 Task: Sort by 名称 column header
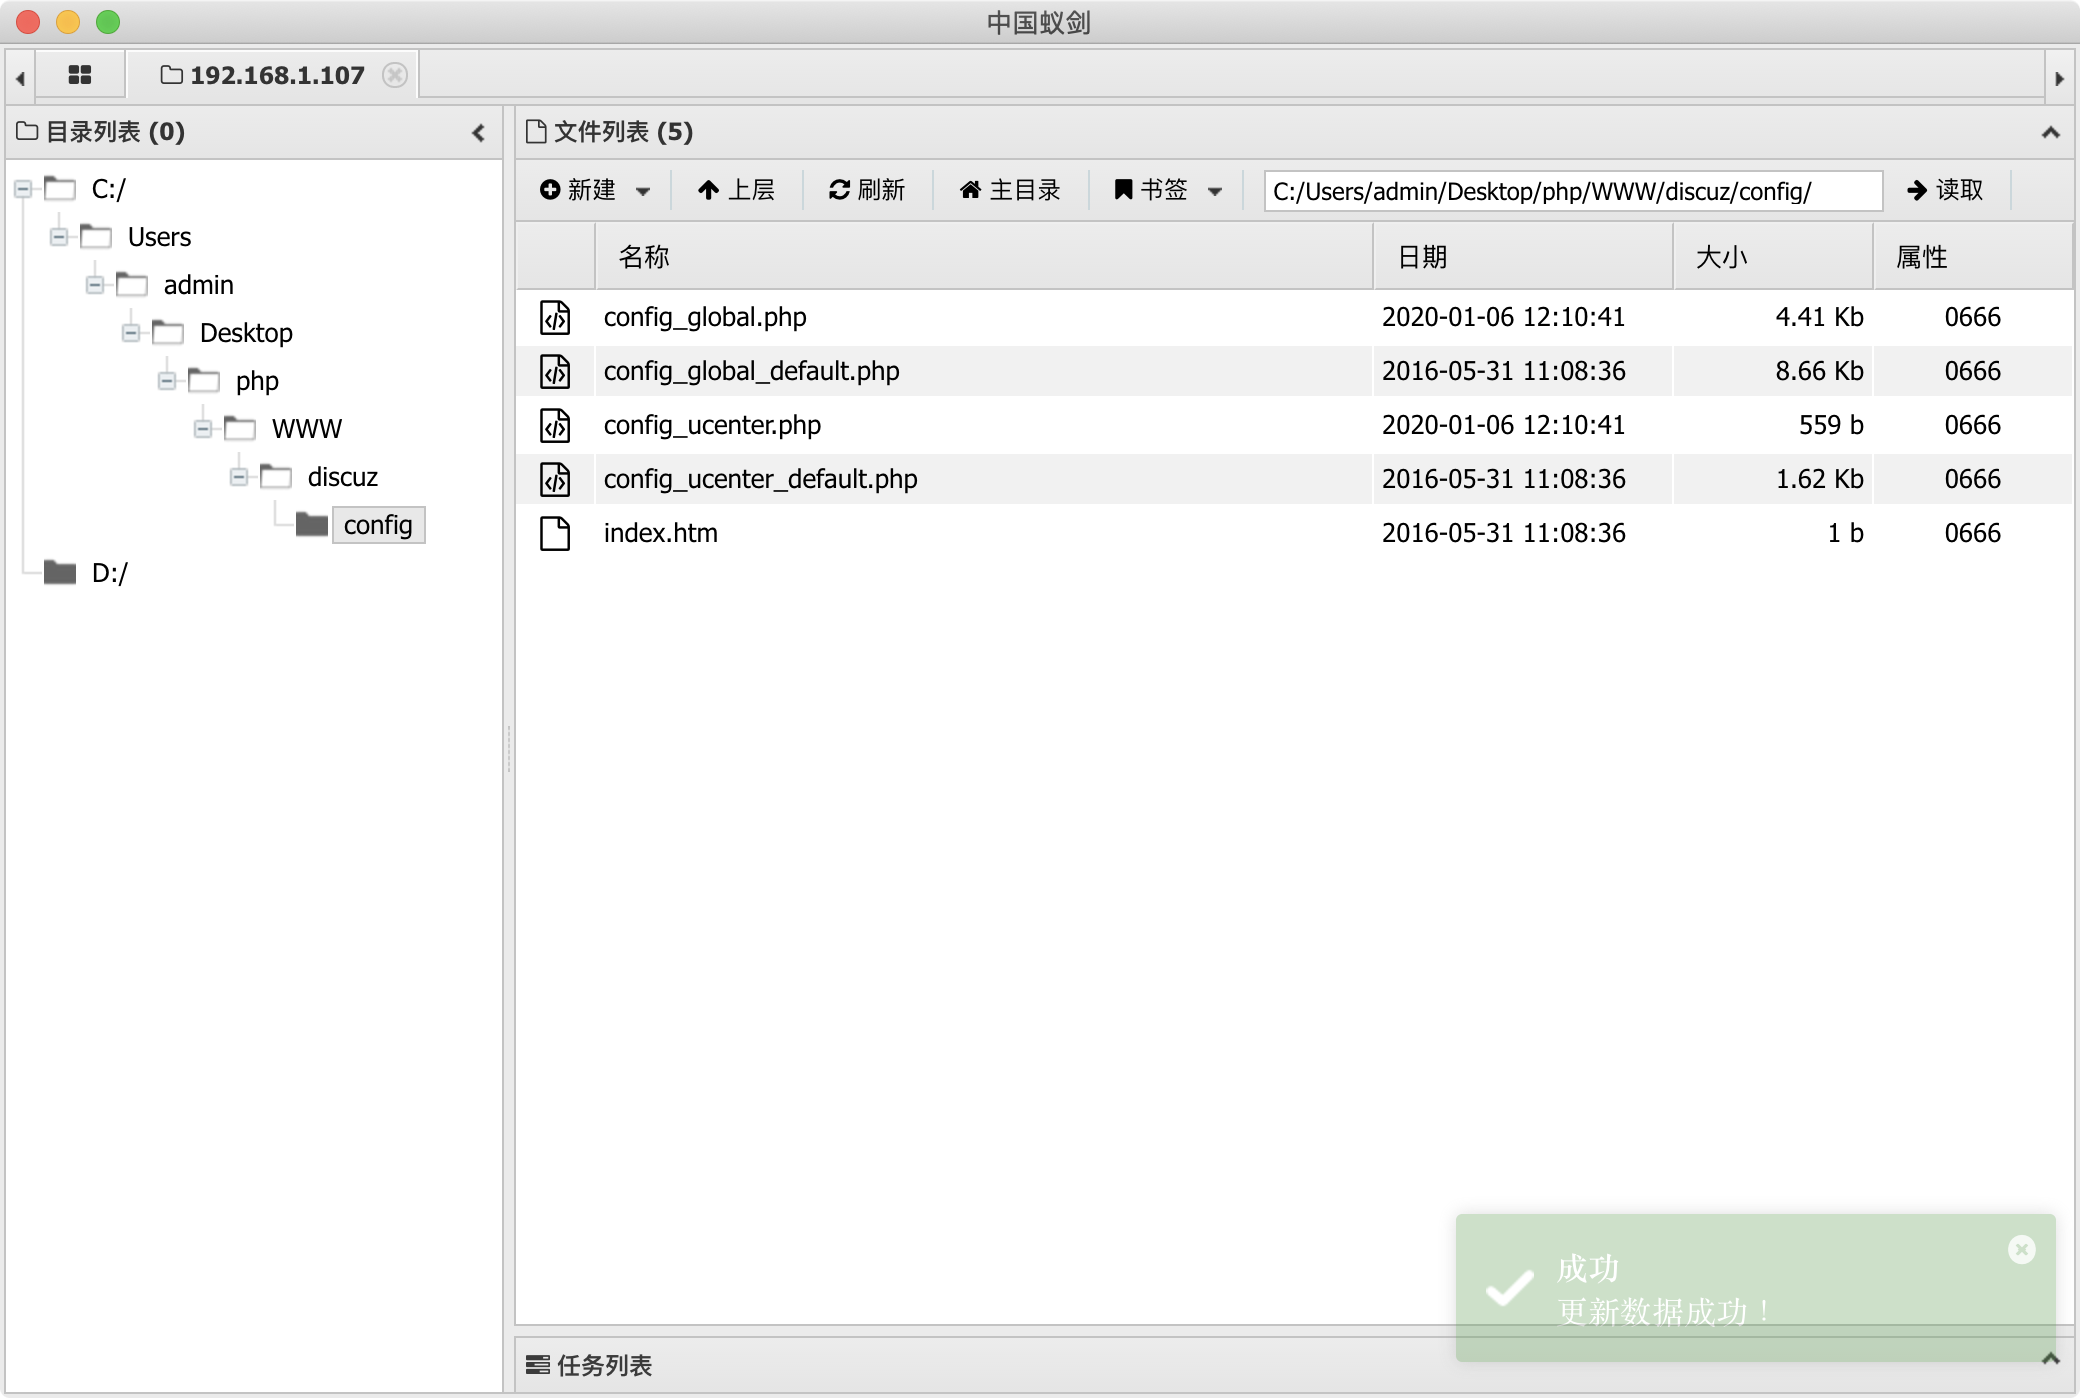[984, 257]
